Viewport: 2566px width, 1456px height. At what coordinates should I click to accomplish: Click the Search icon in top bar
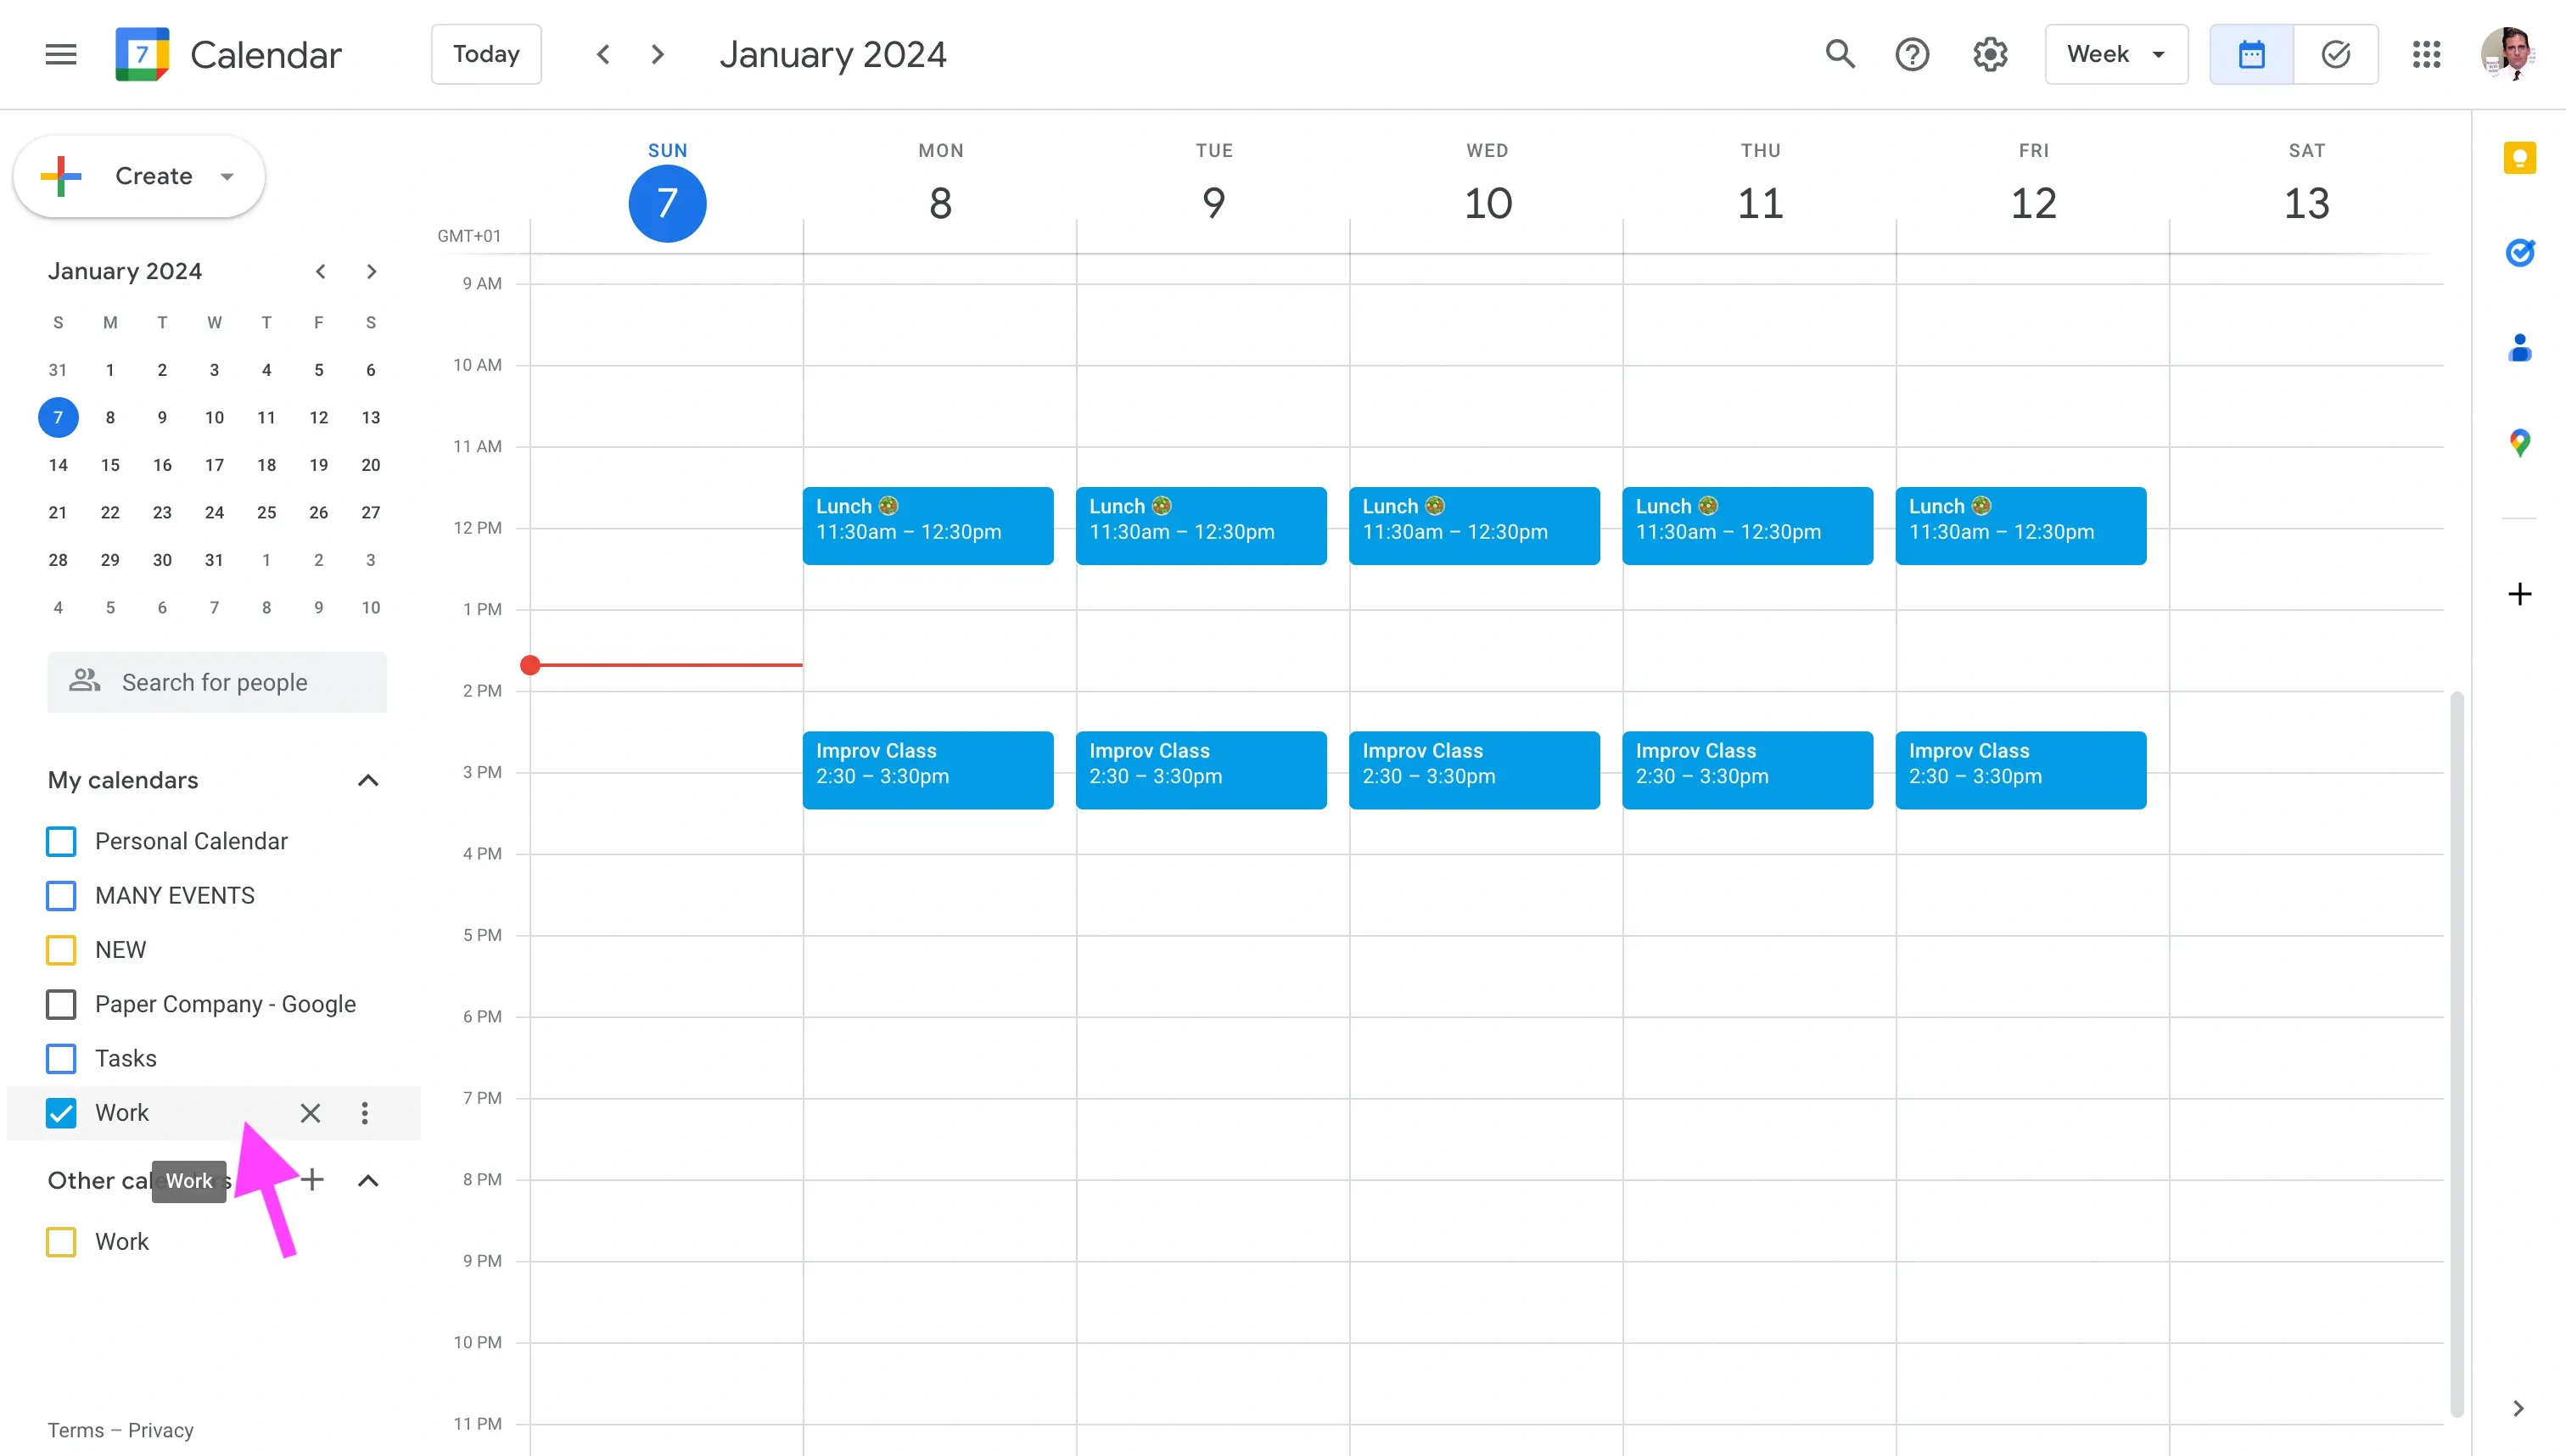point(1840,53)
